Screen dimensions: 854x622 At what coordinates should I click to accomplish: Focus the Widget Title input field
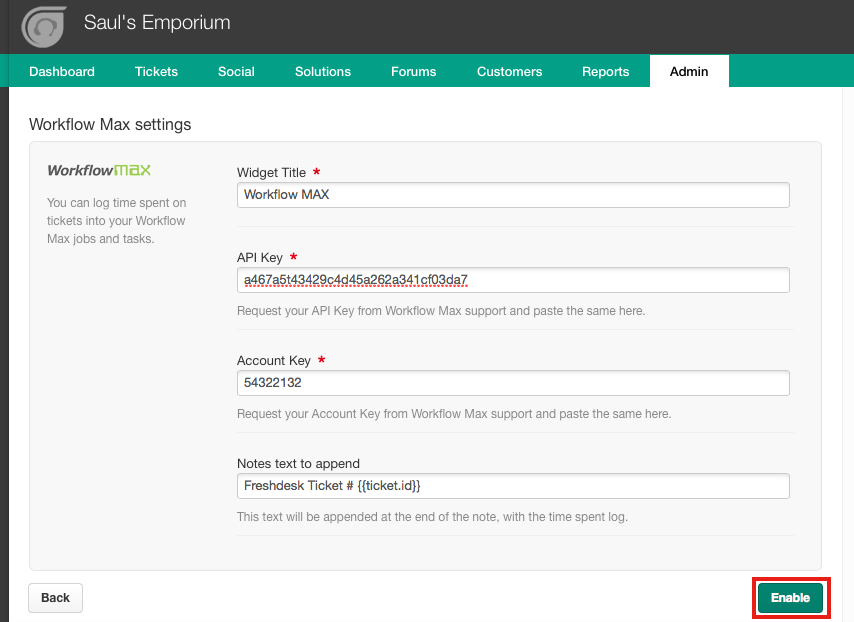[513, 195]
